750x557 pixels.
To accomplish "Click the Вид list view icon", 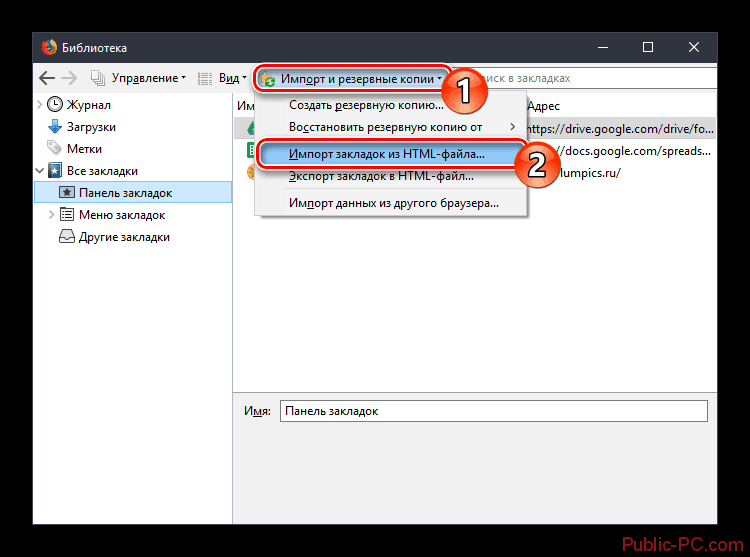I will click(x=205, y=78).
